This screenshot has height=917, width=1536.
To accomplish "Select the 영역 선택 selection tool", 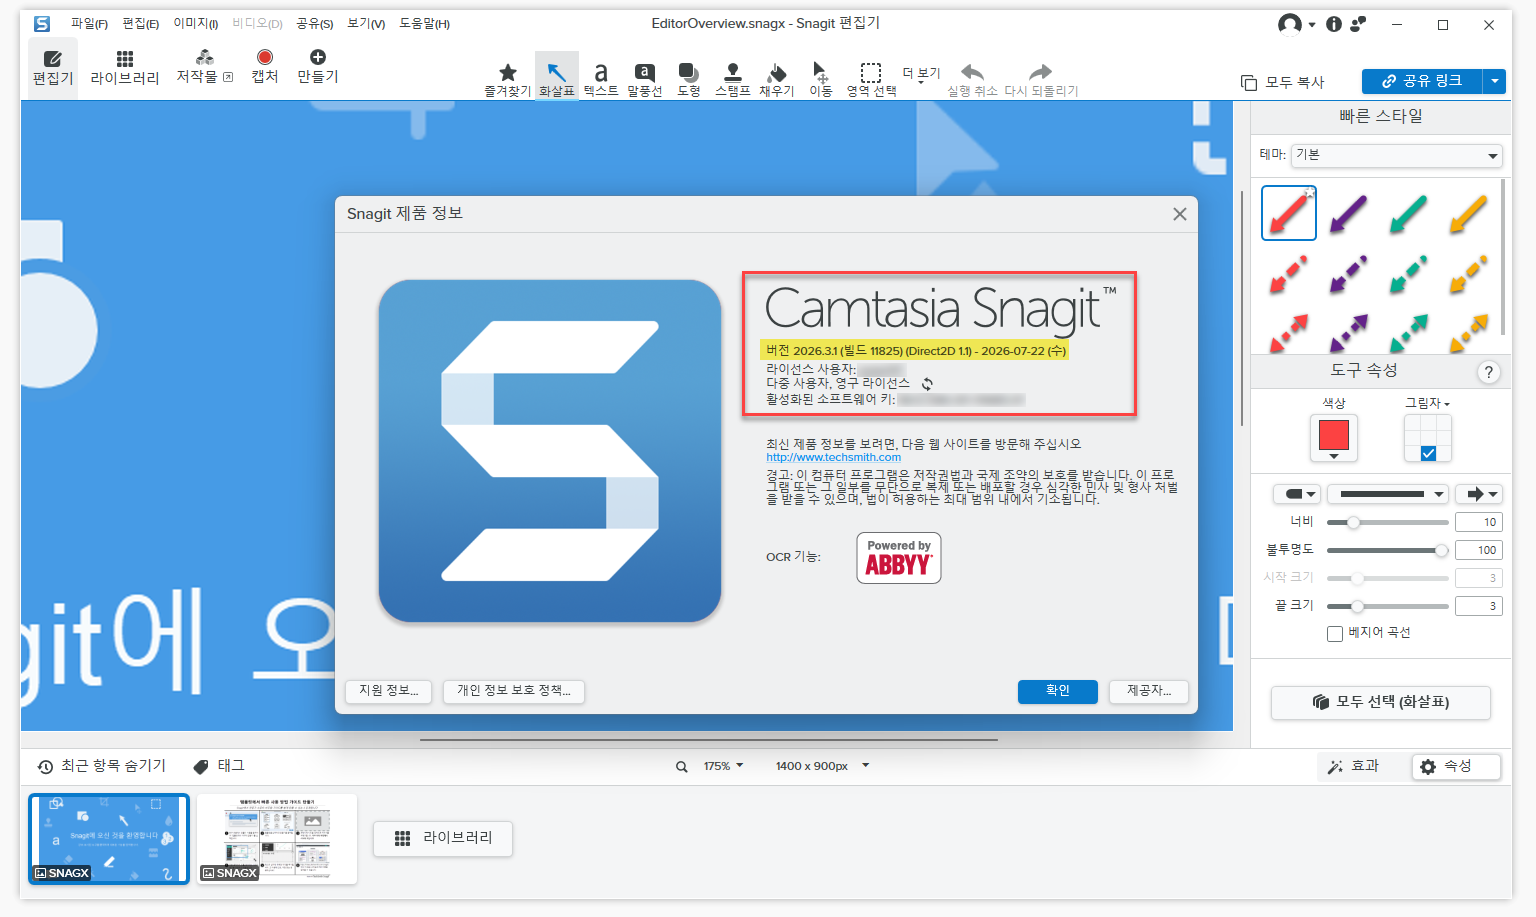I will pyautogui.click(x=871, y=78).
